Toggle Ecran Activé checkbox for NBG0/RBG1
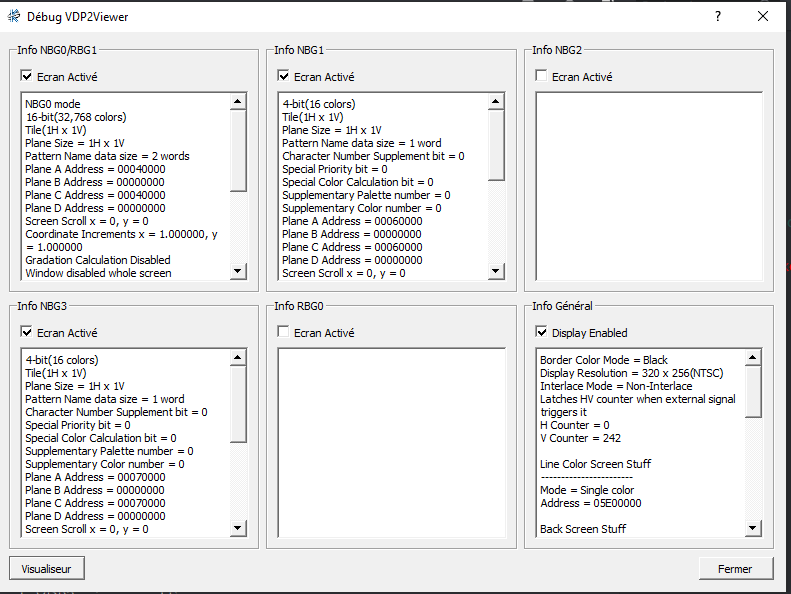Image resolution: width=791 pixels, height=594 pixels. pos(26,76)
